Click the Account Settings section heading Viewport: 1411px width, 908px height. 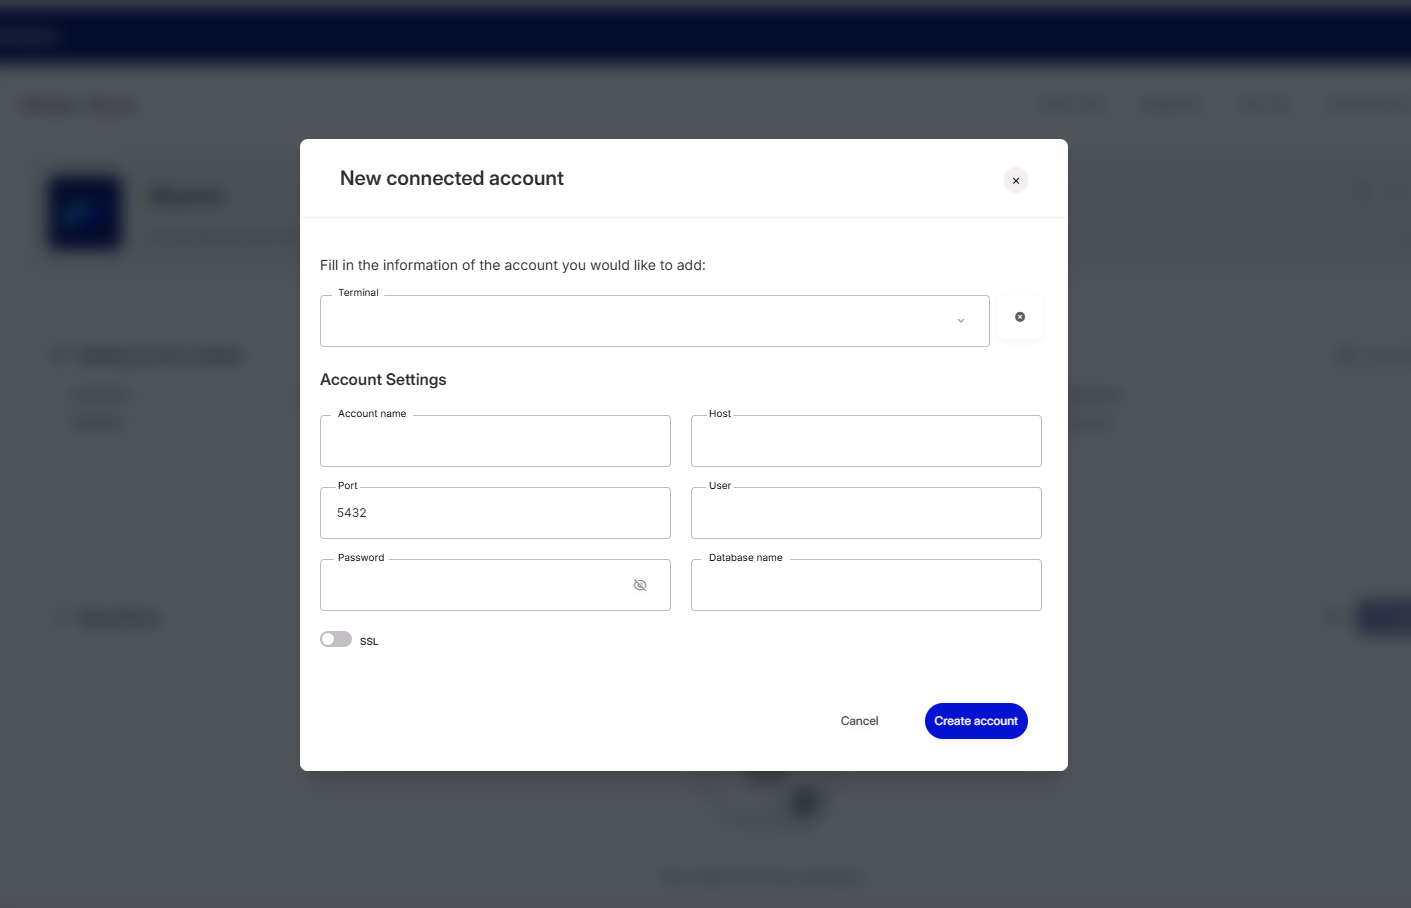tap(383, 380)
